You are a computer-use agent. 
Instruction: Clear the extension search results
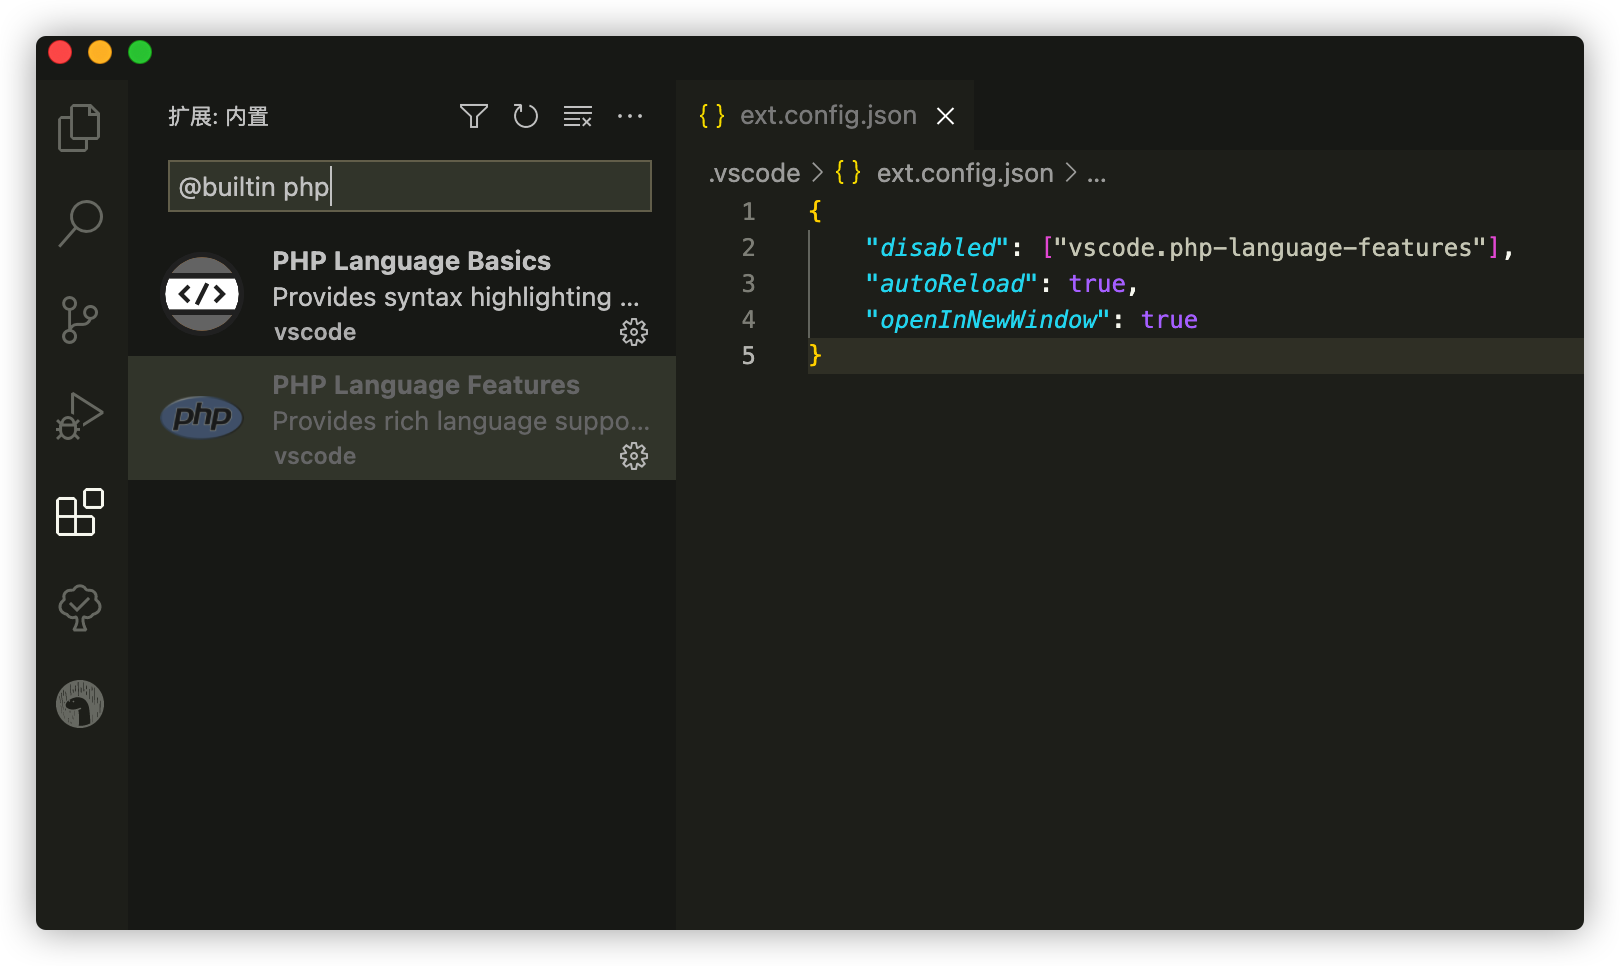point(578,116)
